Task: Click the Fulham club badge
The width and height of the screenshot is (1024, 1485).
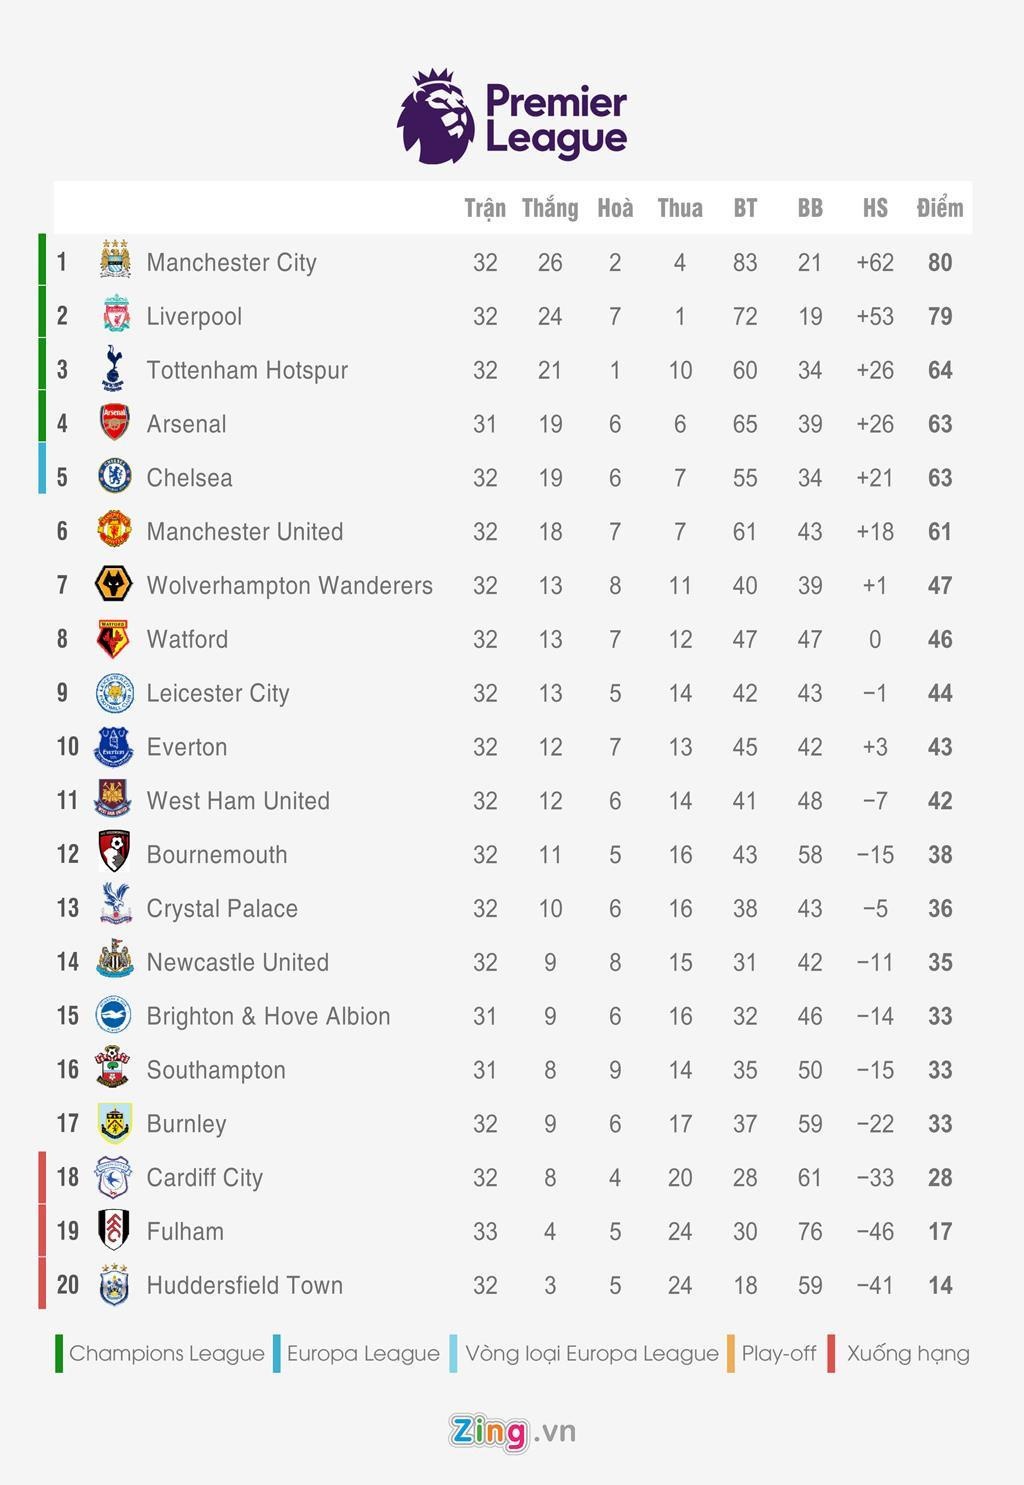Action: (x=114, y=1230)
